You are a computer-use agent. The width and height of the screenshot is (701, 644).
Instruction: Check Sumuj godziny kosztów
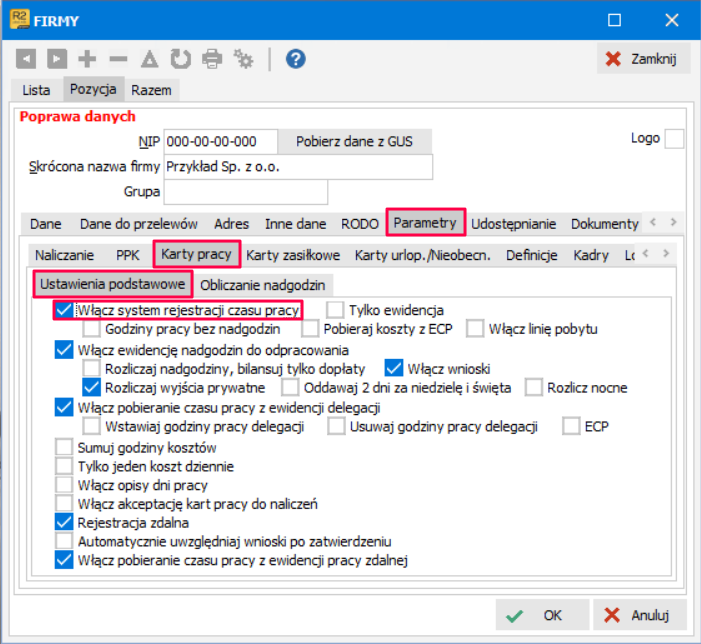[64, 447]
